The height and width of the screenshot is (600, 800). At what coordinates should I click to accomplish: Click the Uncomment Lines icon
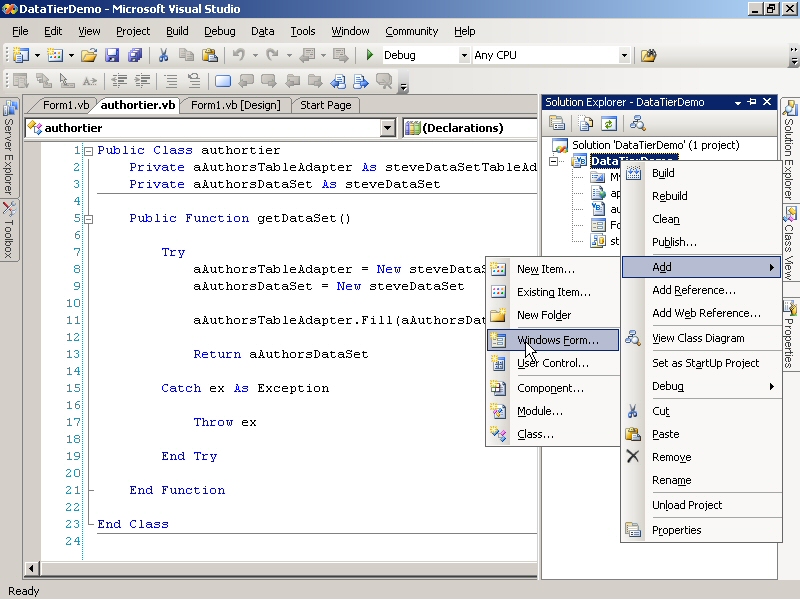[x=194, y=81]
